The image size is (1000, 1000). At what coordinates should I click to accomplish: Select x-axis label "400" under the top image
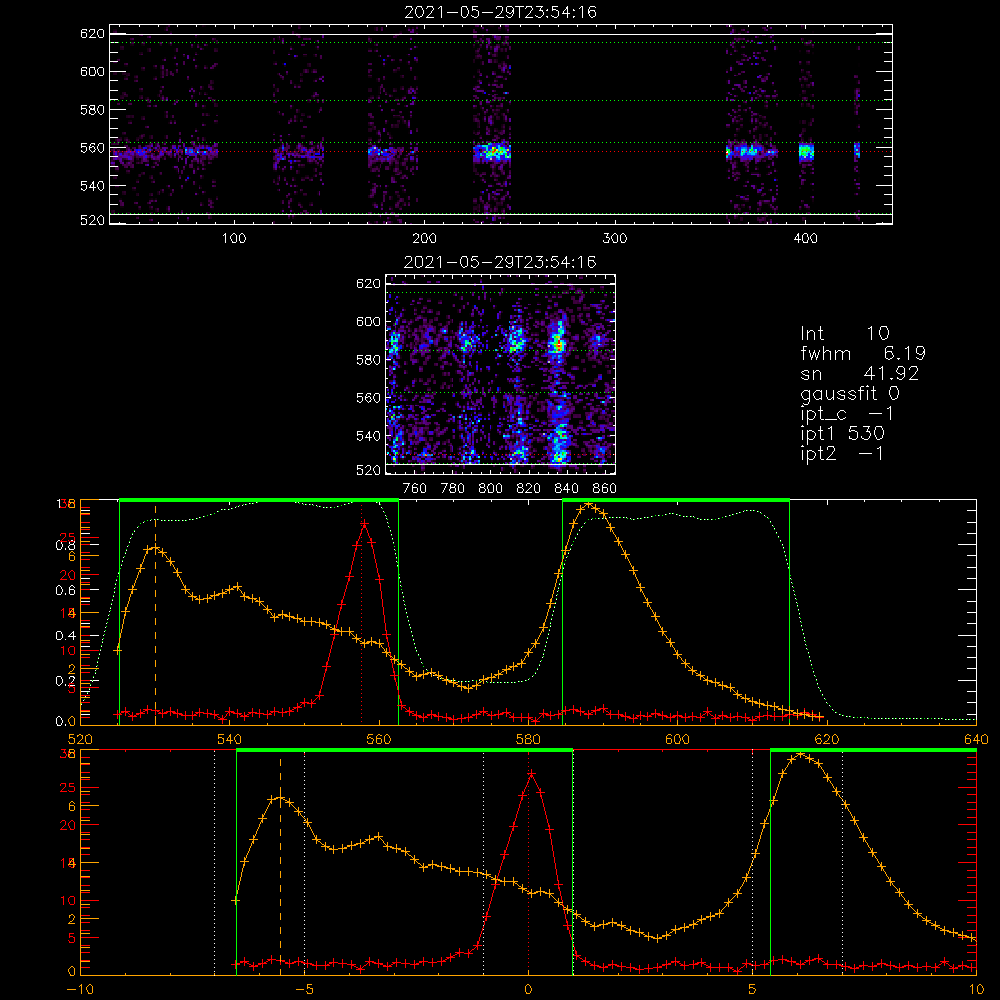805,239
